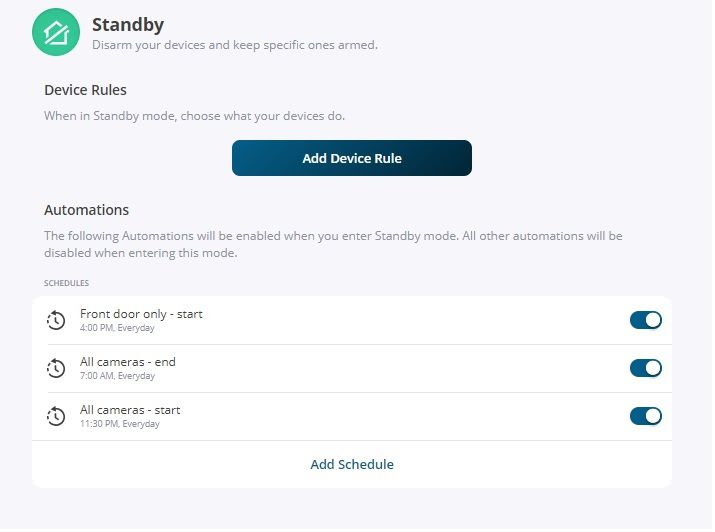Screen dimensions: 715x532
Task: Open the All cameras - end schedule
Action: coord(353,370)
